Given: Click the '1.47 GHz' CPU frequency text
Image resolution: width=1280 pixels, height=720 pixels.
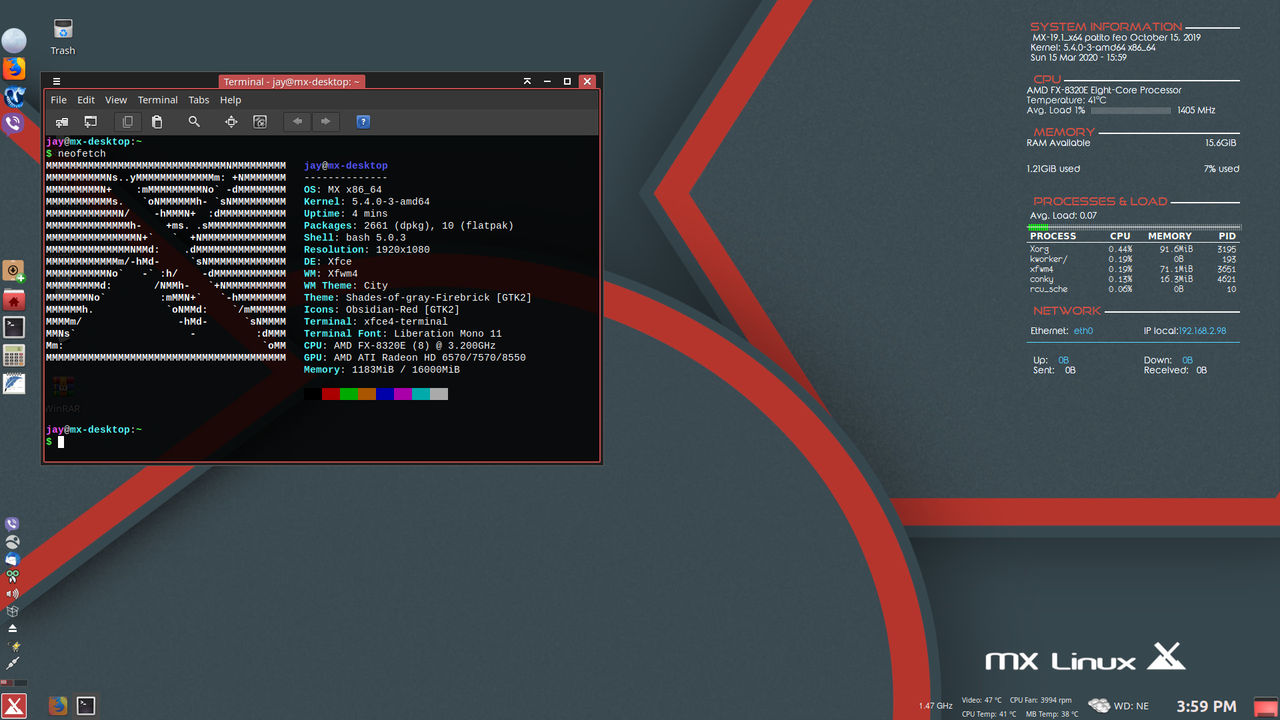Looking at the screenshot, I should (936, 707).
